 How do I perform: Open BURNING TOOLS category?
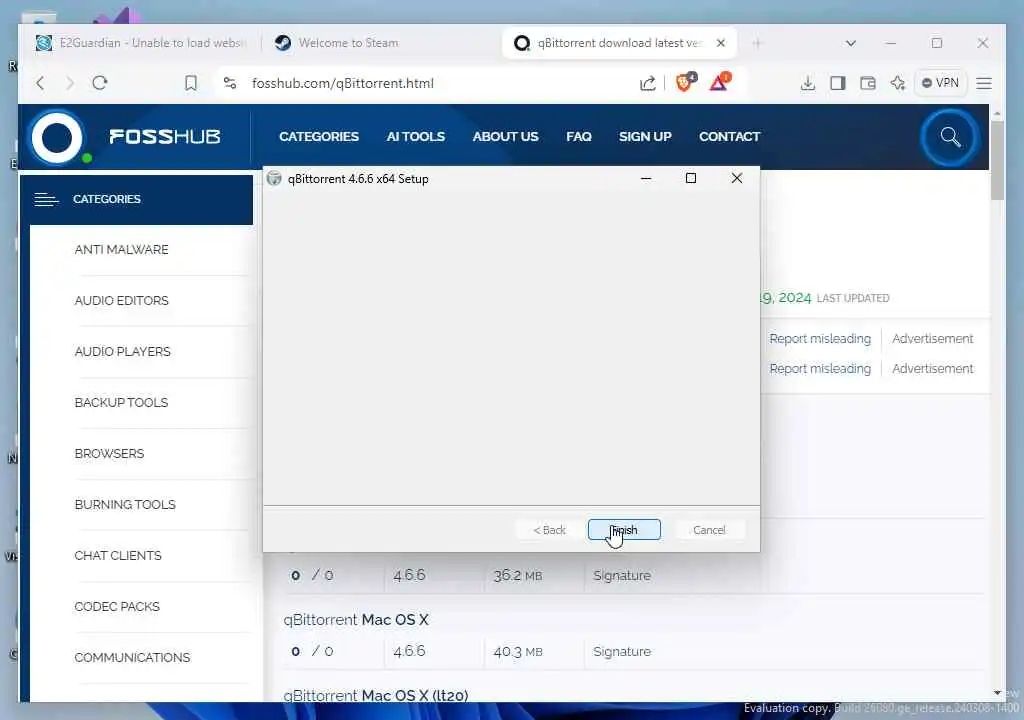coord(125,504)
